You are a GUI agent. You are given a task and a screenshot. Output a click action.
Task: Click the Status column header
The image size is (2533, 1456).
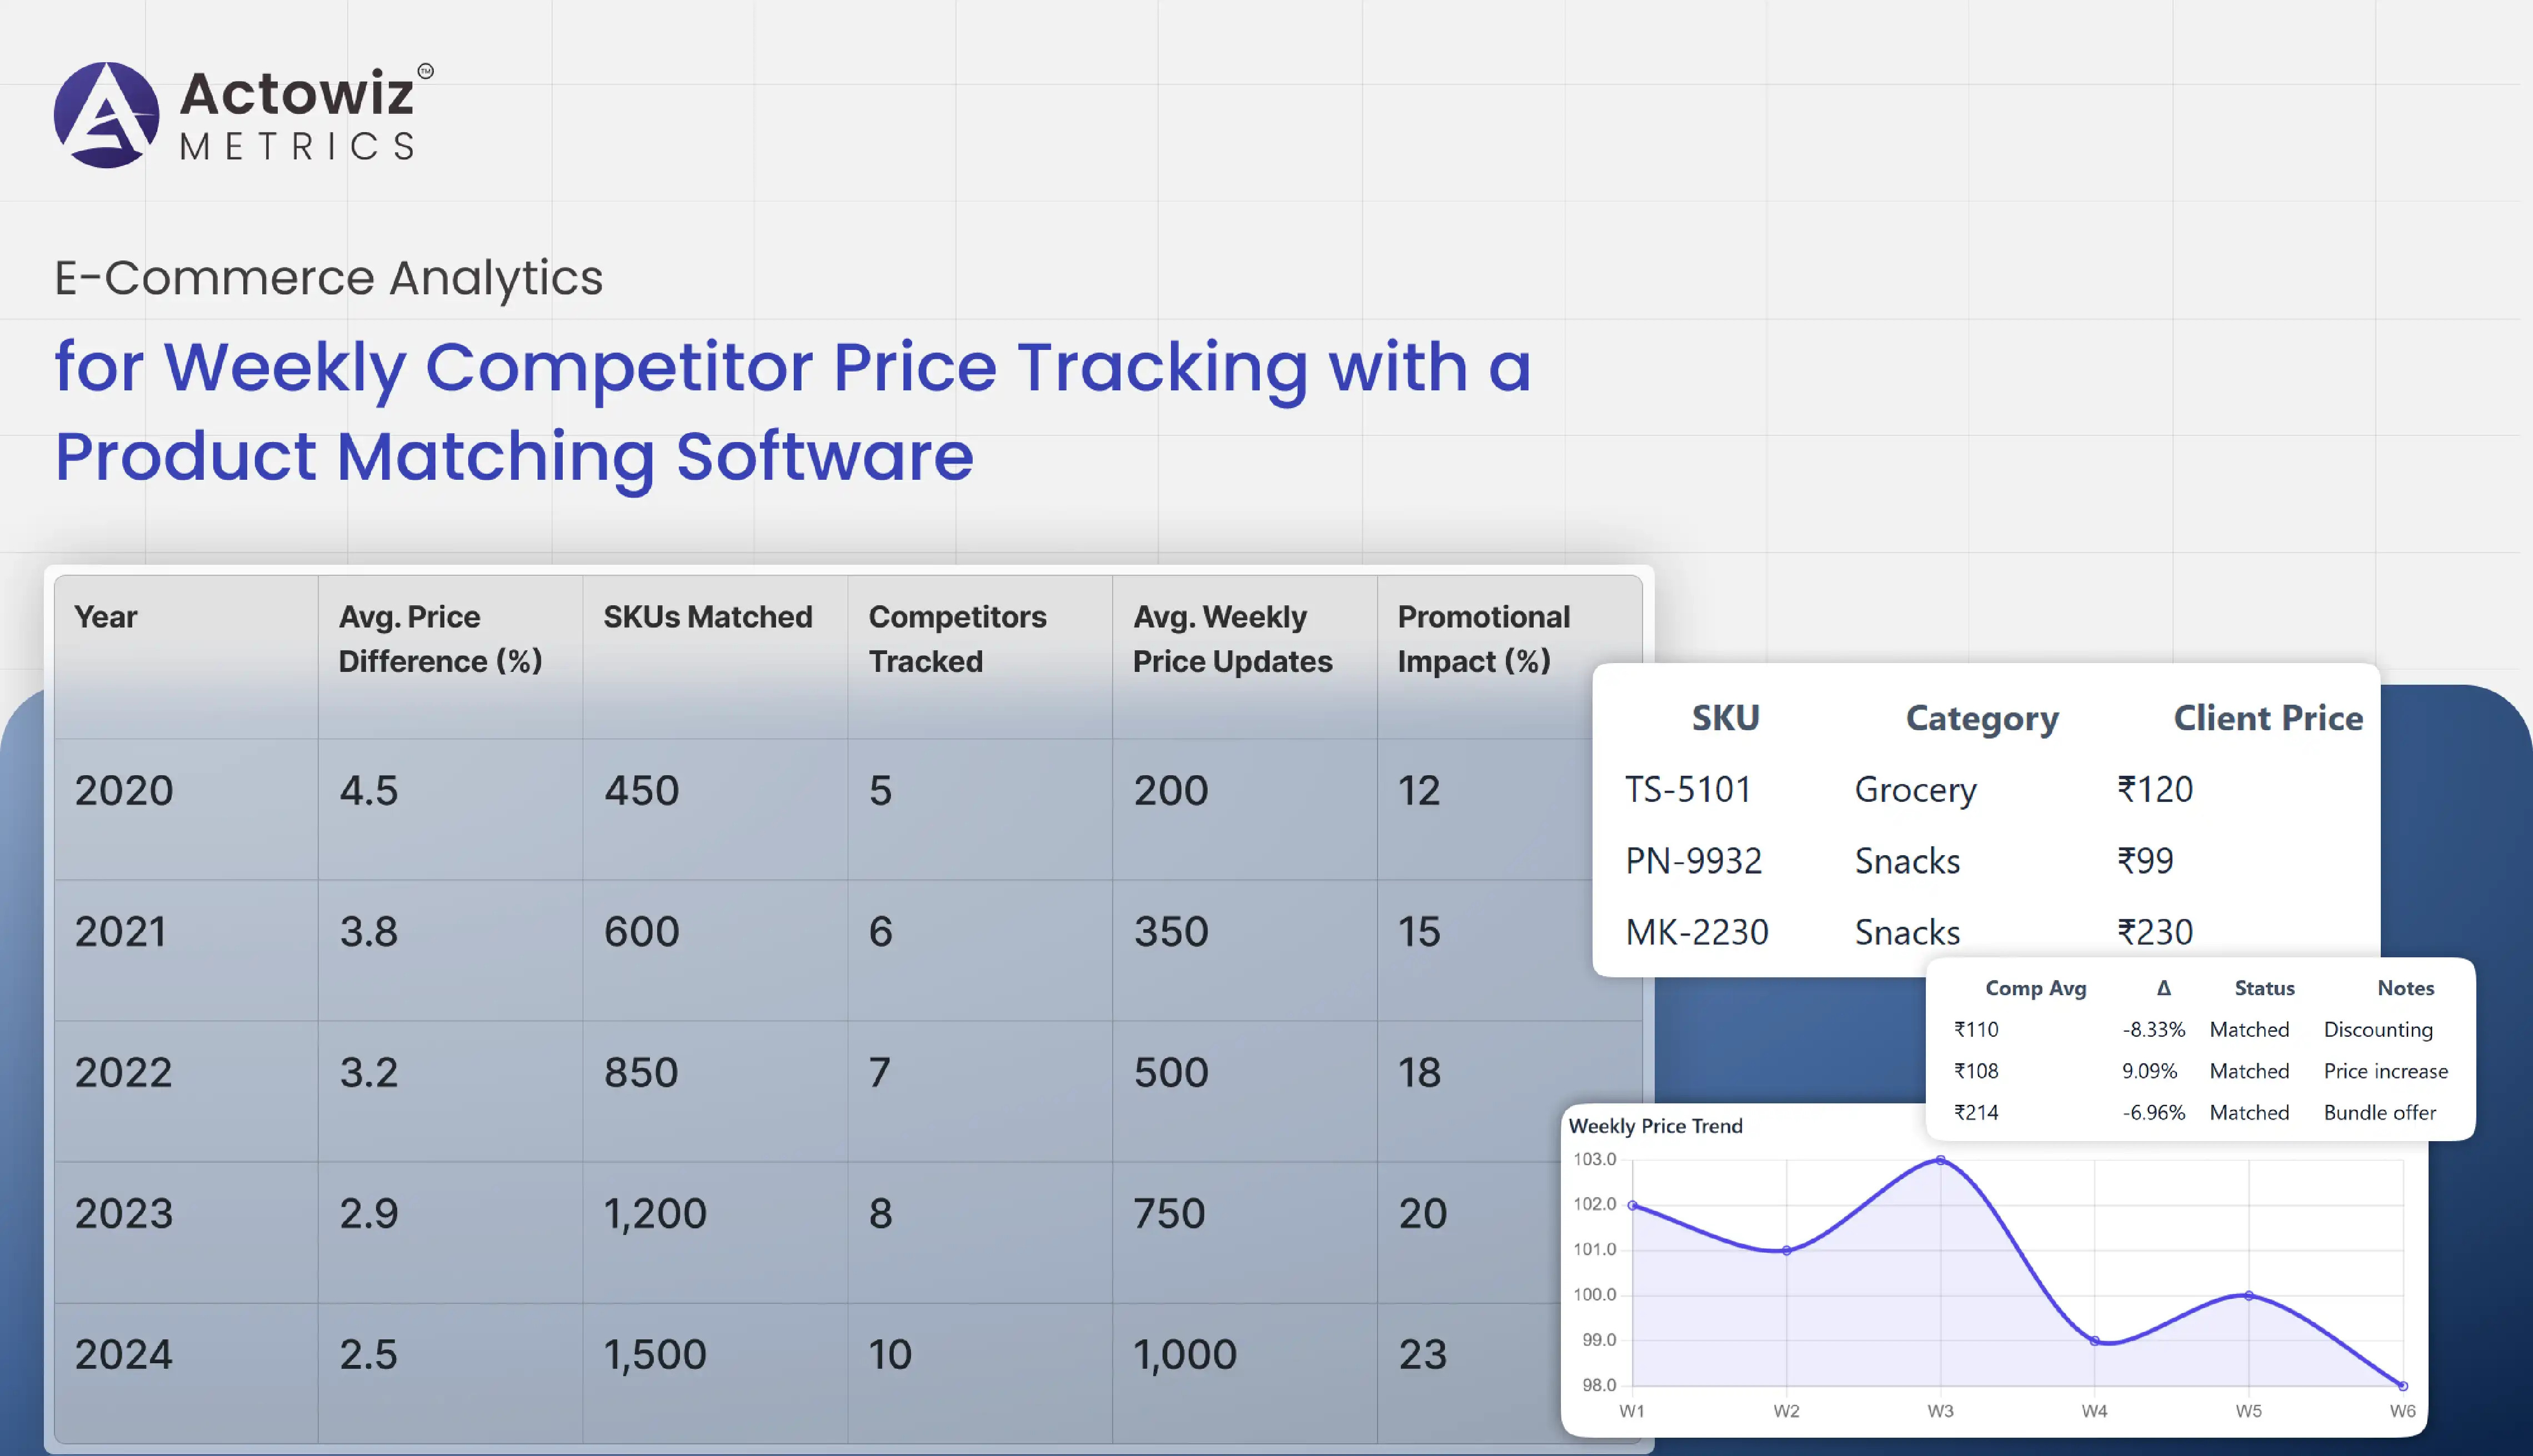tap(2264, 988)
